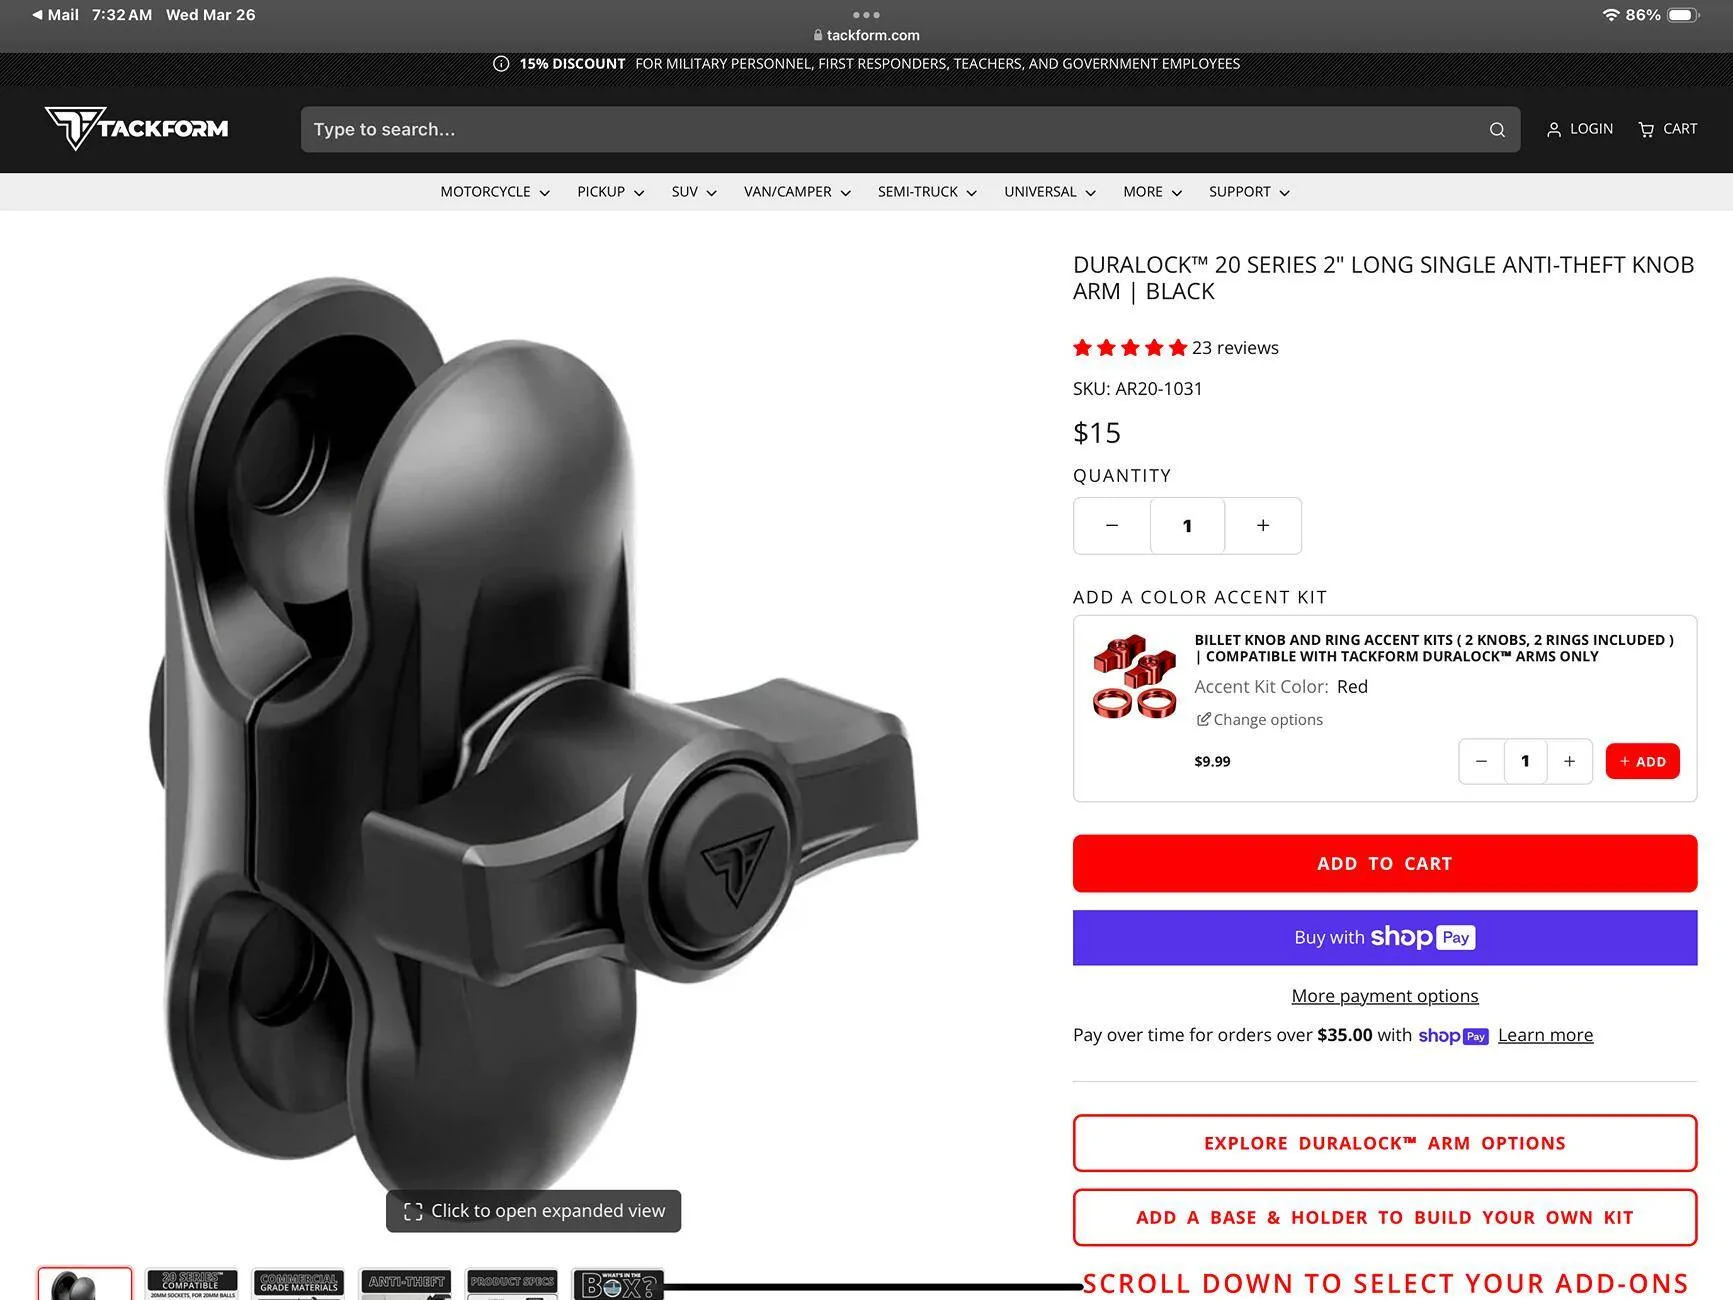Click Login text link
This screenshot has width=1733, height=1300.
[1591, 129]
